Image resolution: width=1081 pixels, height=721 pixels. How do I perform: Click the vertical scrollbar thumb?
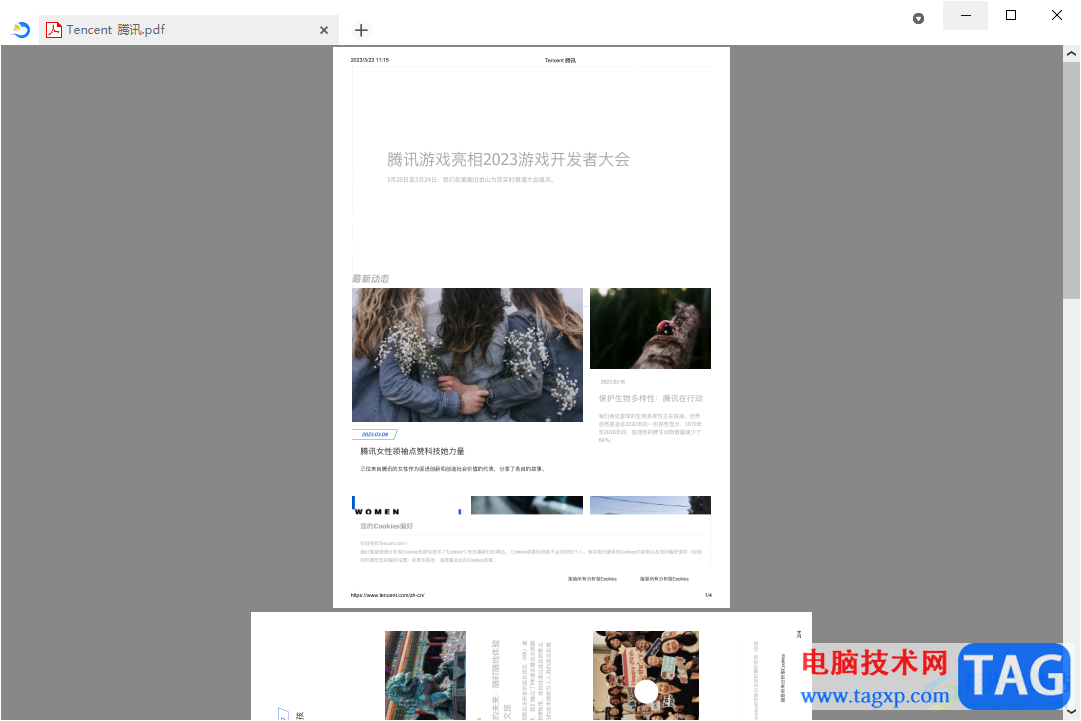coord(1071,181)
